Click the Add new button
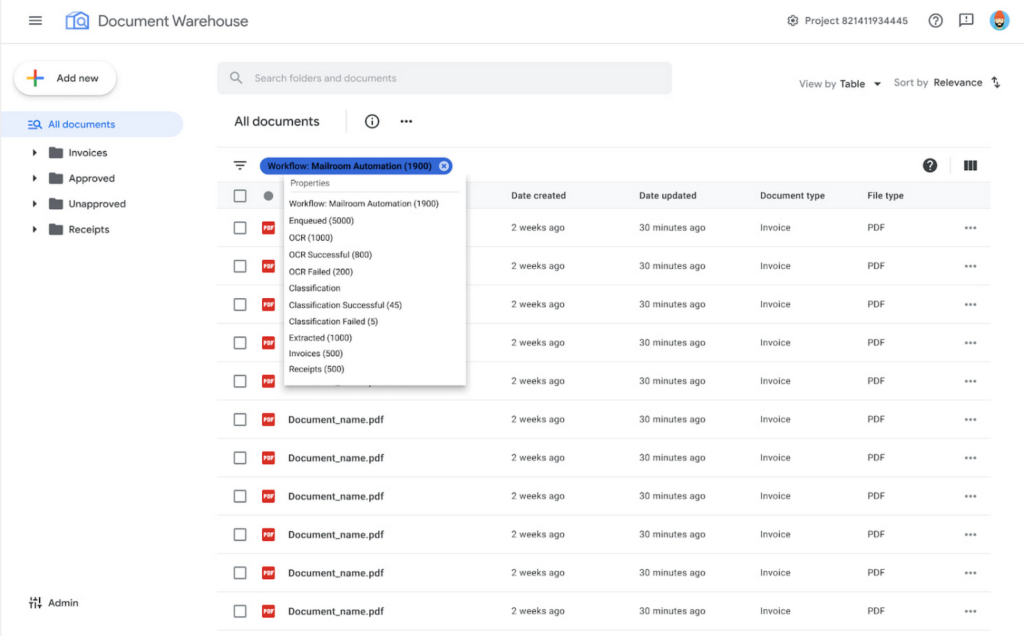1024x636 pixels. click(64, 77)
